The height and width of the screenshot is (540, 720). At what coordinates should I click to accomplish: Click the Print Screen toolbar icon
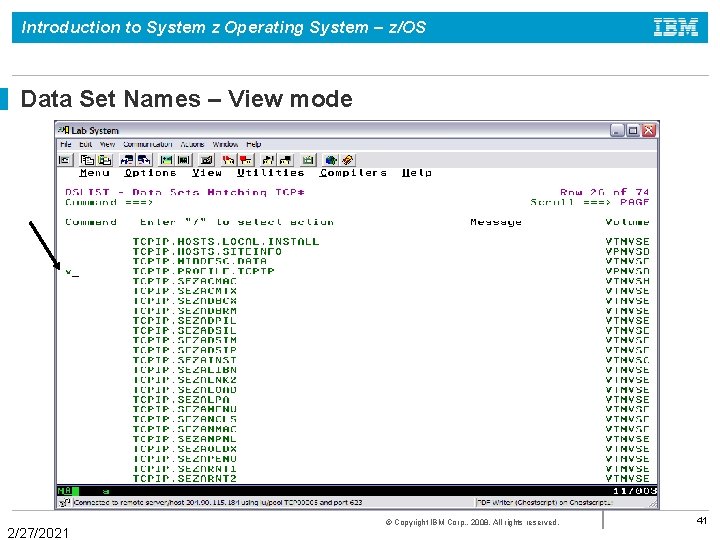pos(65,160)
